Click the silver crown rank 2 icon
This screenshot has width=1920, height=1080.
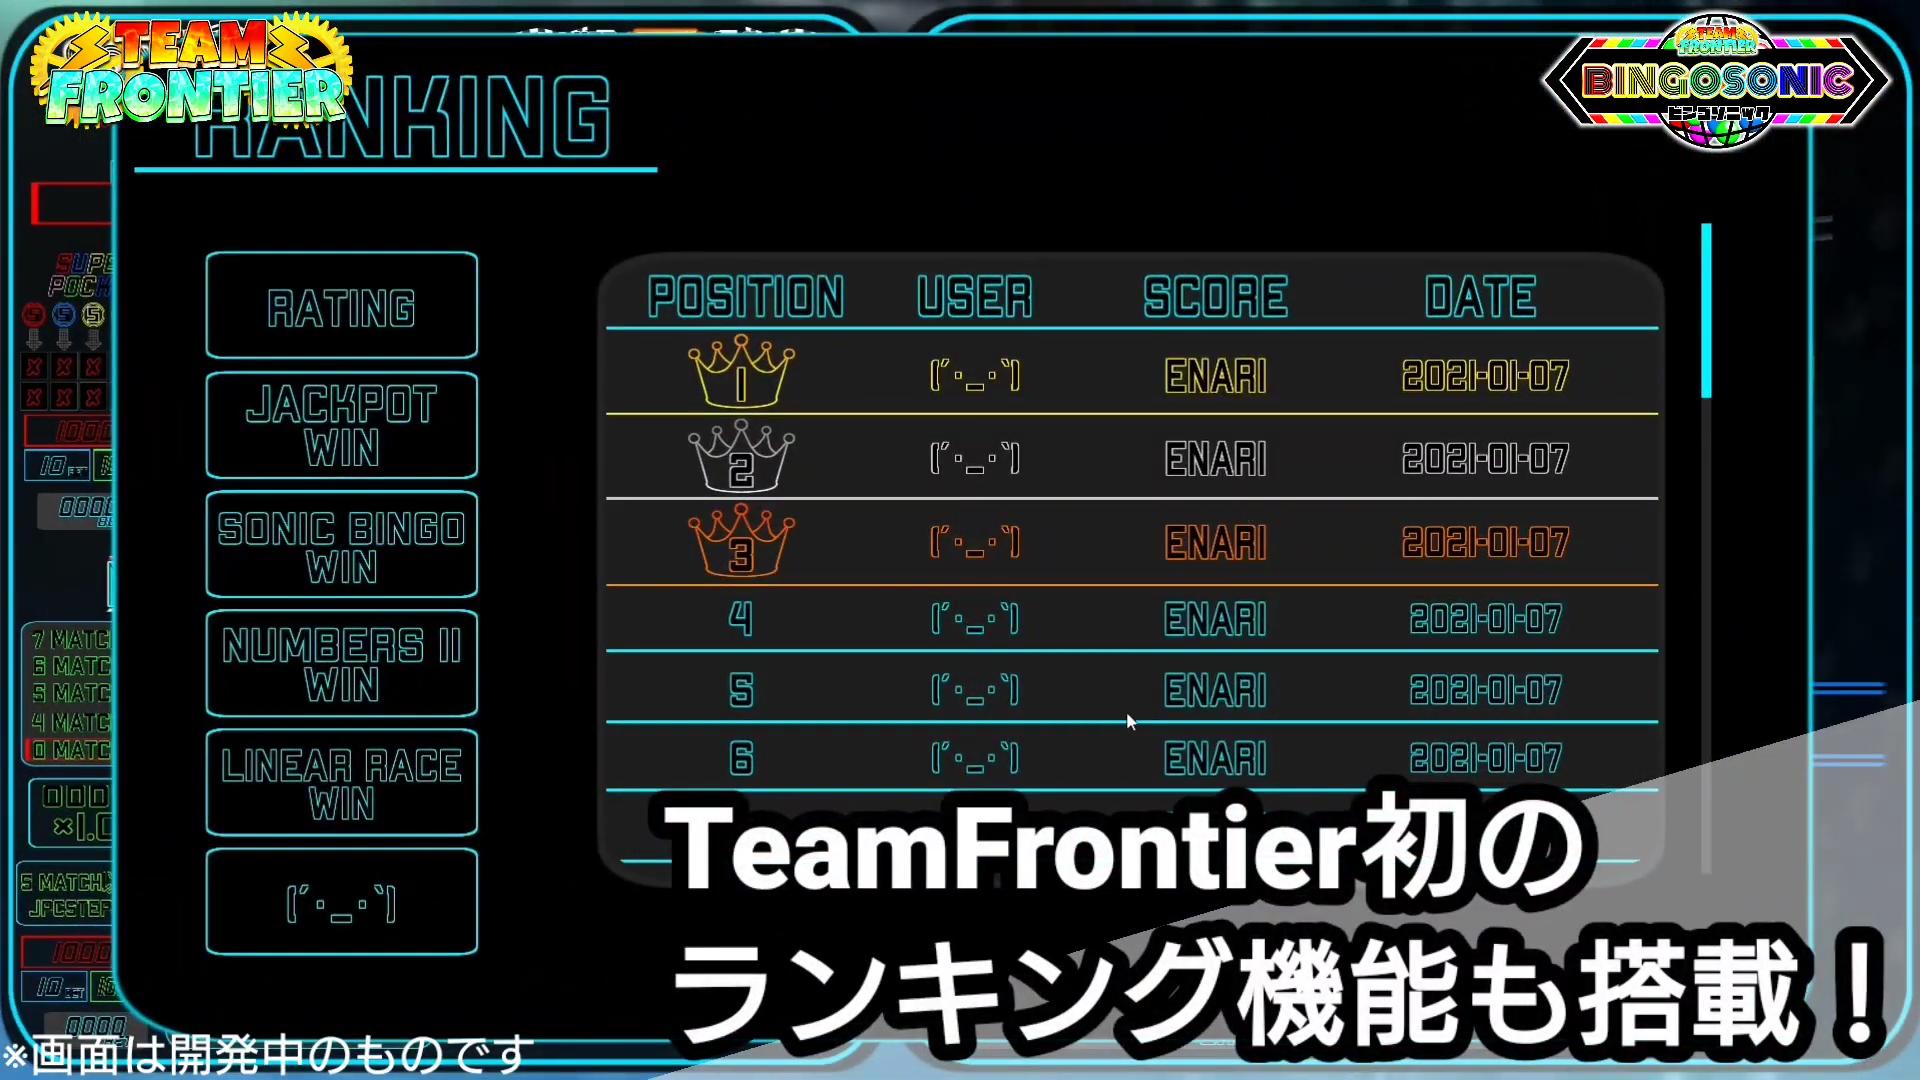pos(740,458)
